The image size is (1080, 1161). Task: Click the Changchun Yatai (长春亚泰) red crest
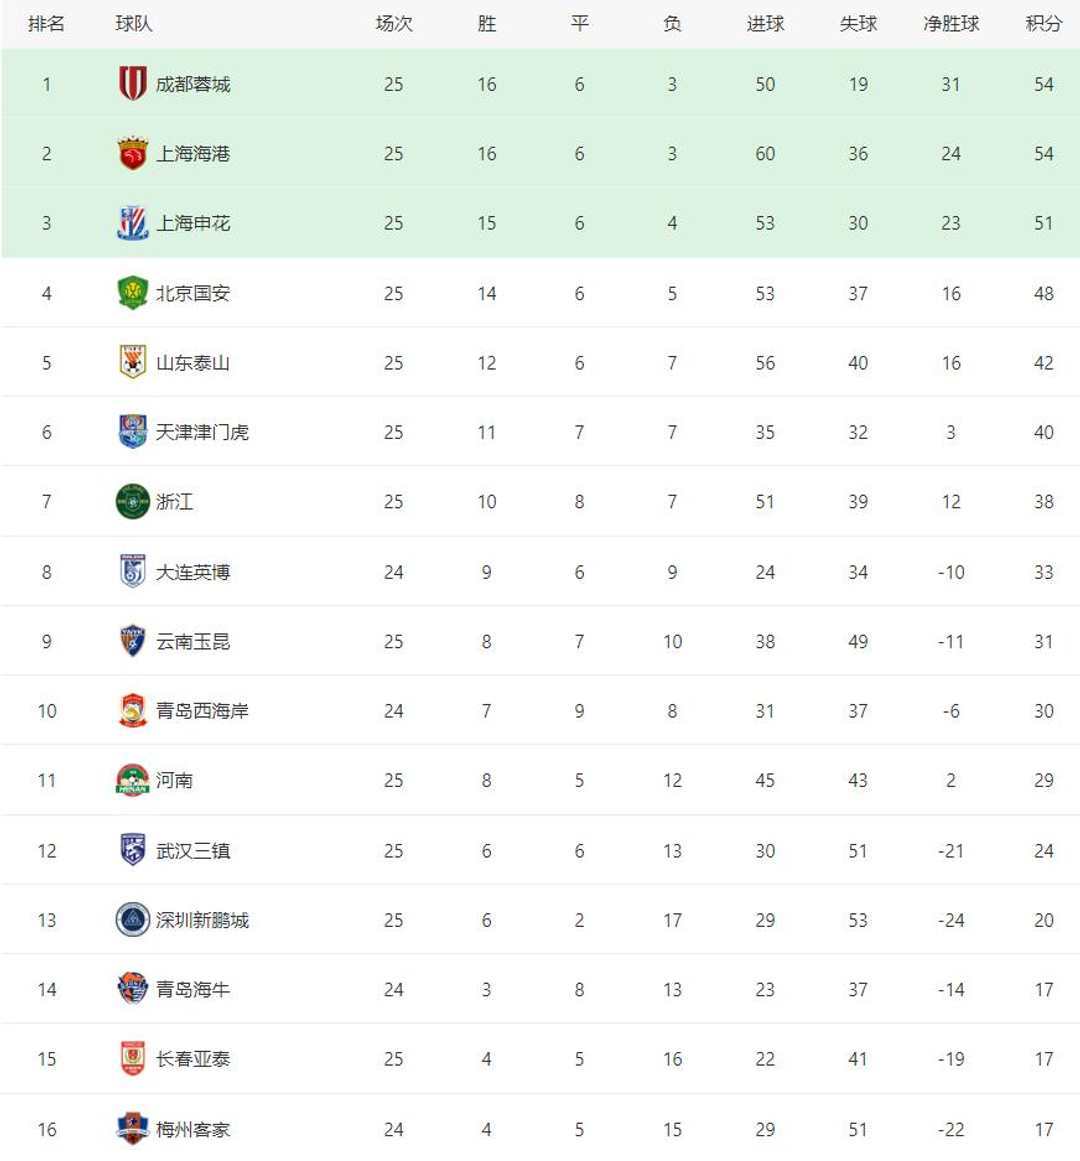point(132,1059)
